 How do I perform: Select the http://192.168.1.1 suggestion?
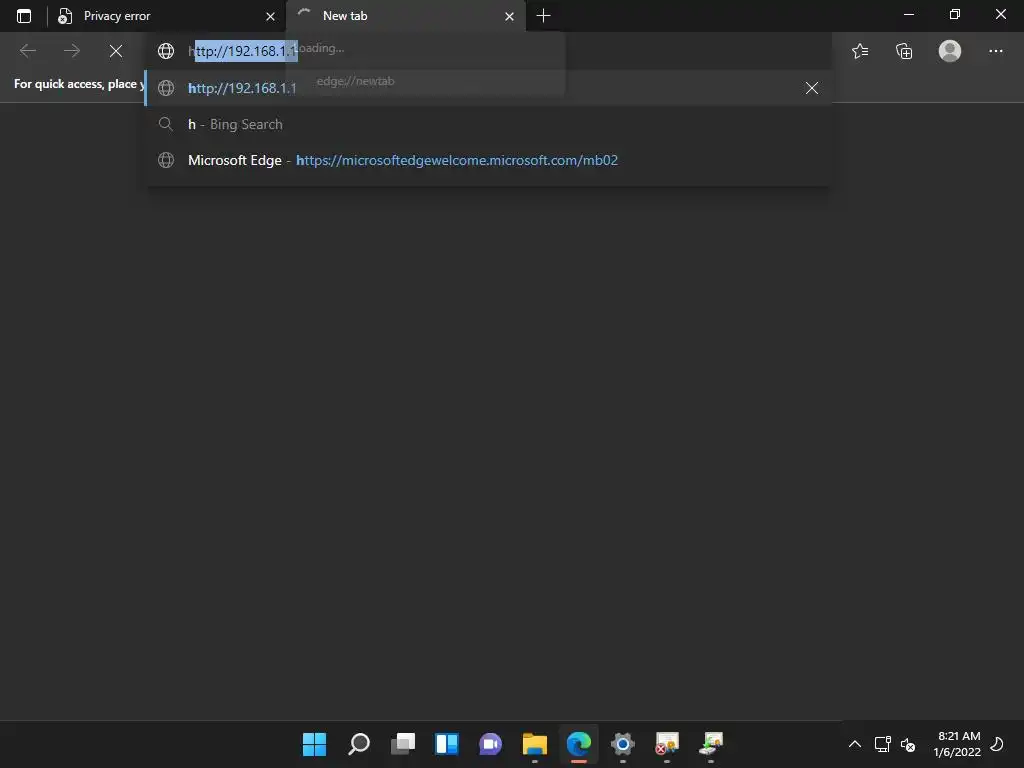pyautogui.click(x=488, y=88)
